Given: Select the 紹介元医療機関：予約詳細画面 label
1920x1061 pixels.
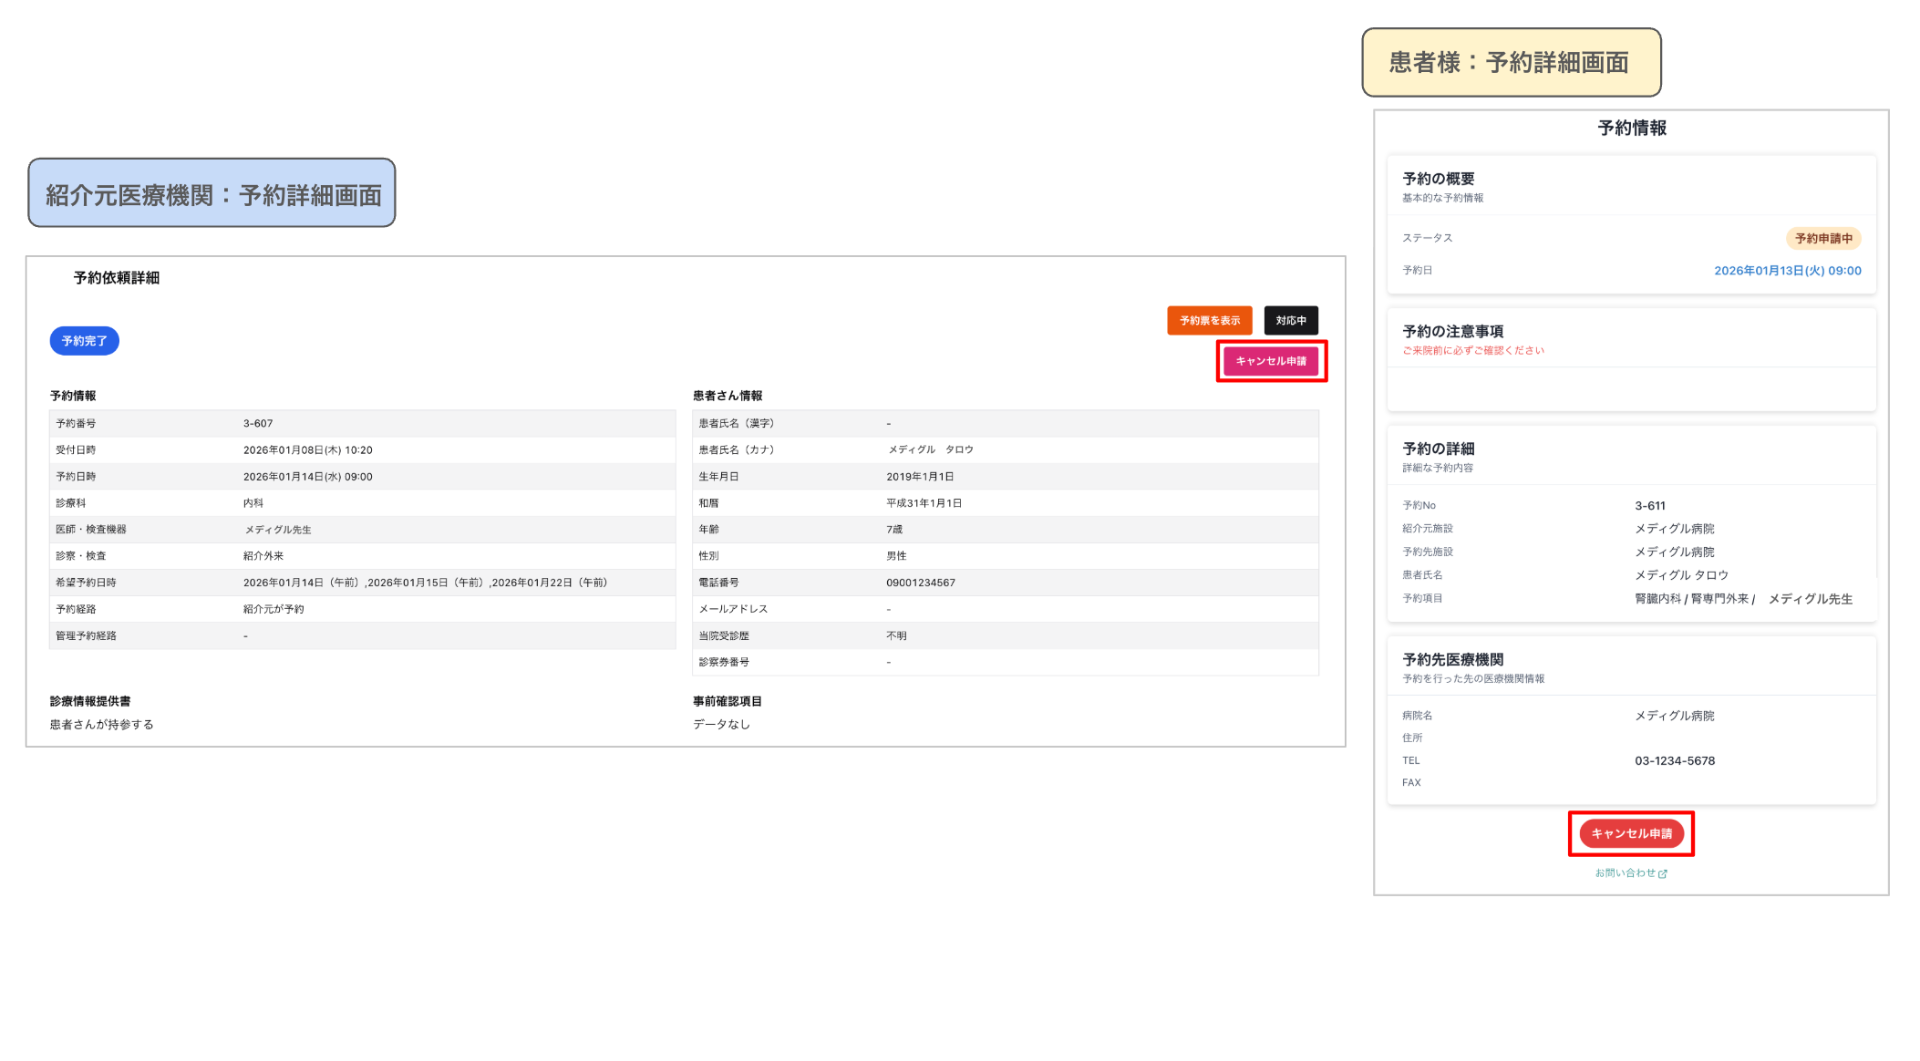Looking at the screenshot, I should tap(213, 194).
